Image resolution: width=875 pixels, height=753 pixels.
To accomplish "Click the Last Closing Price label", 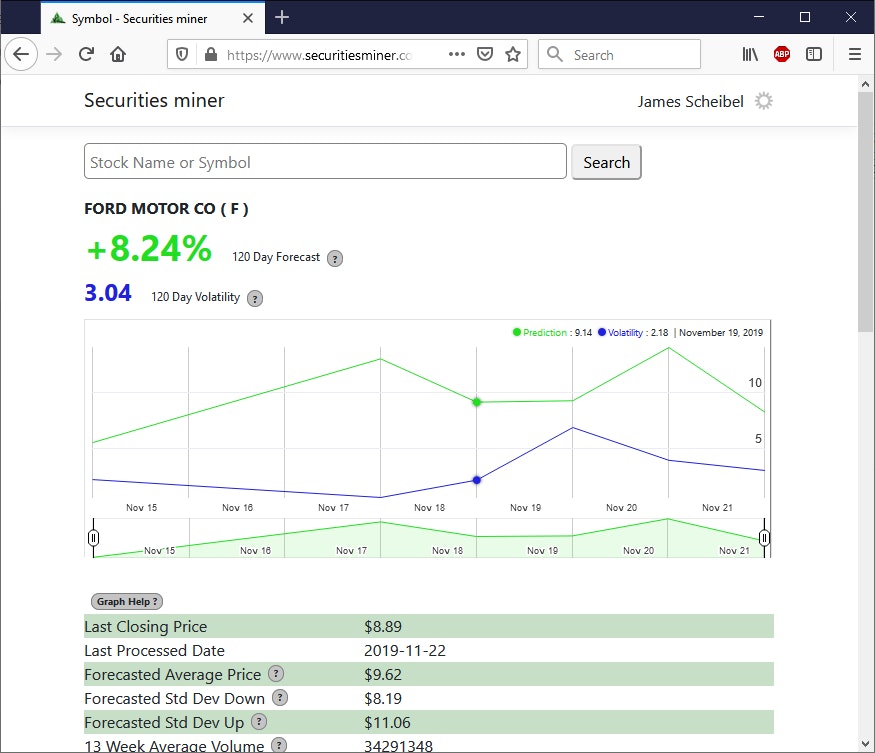I will tap(146, 626).
